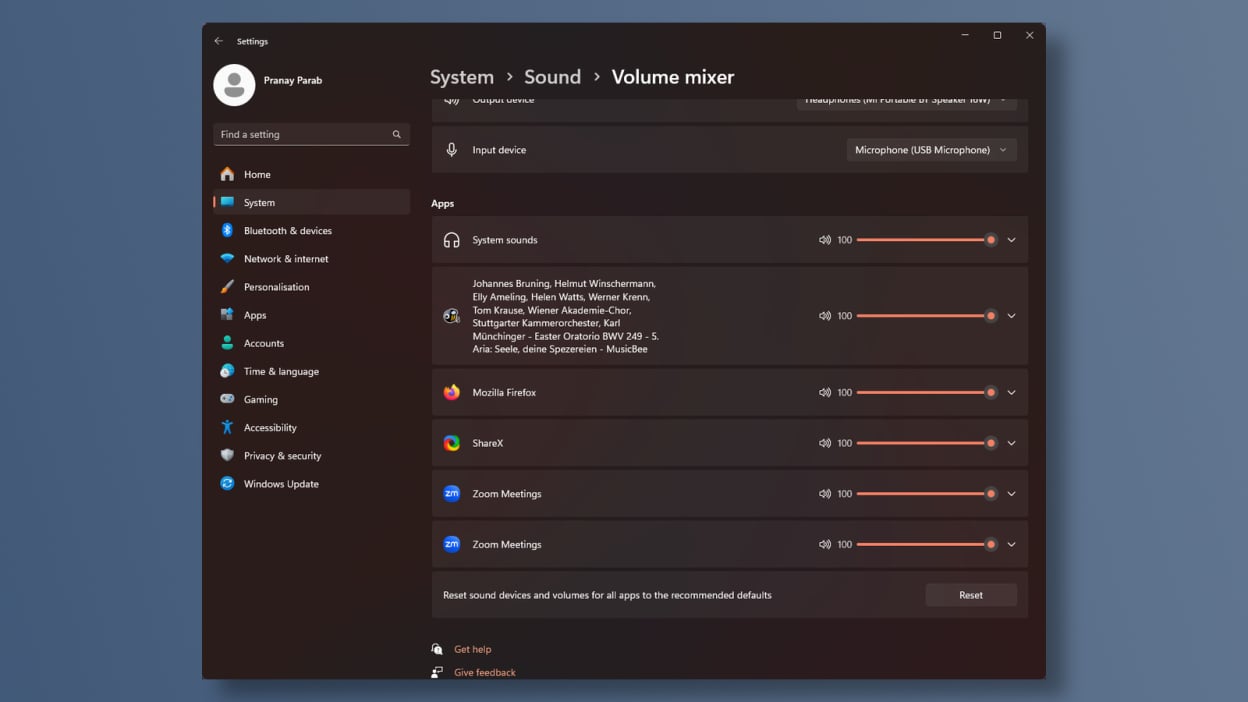1248x702 pixels.
Task: Click the user profile avatar
Action: tap(234, 85)
